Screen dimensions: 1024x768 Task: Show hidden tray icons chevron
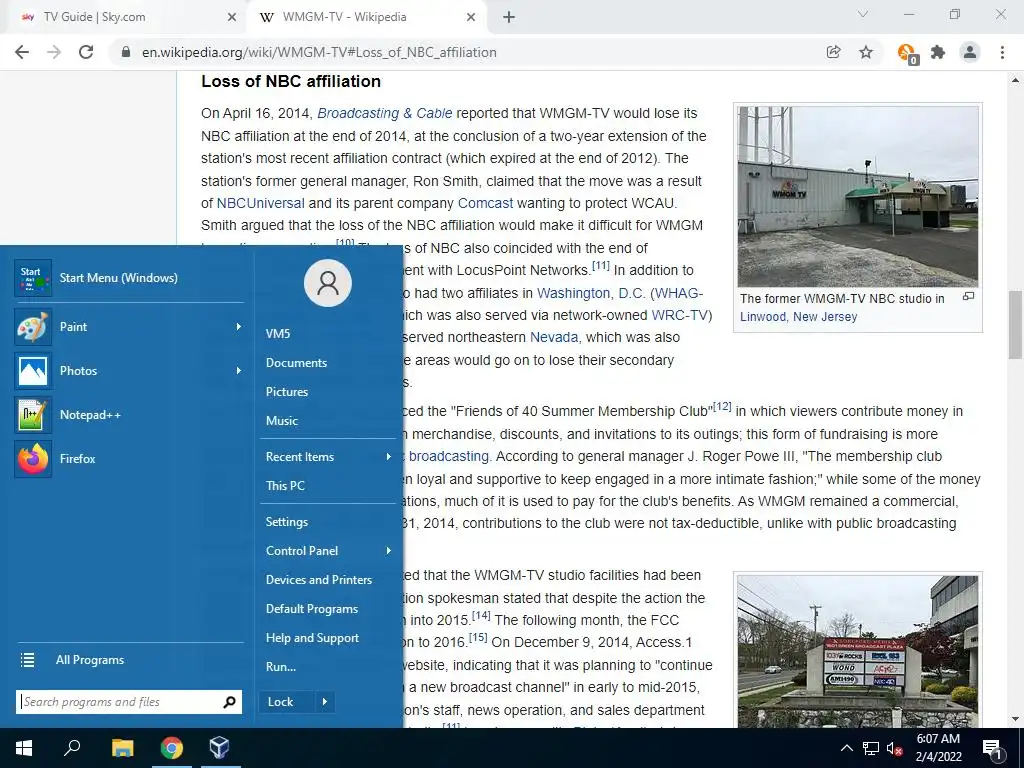[x=846, y=748]
